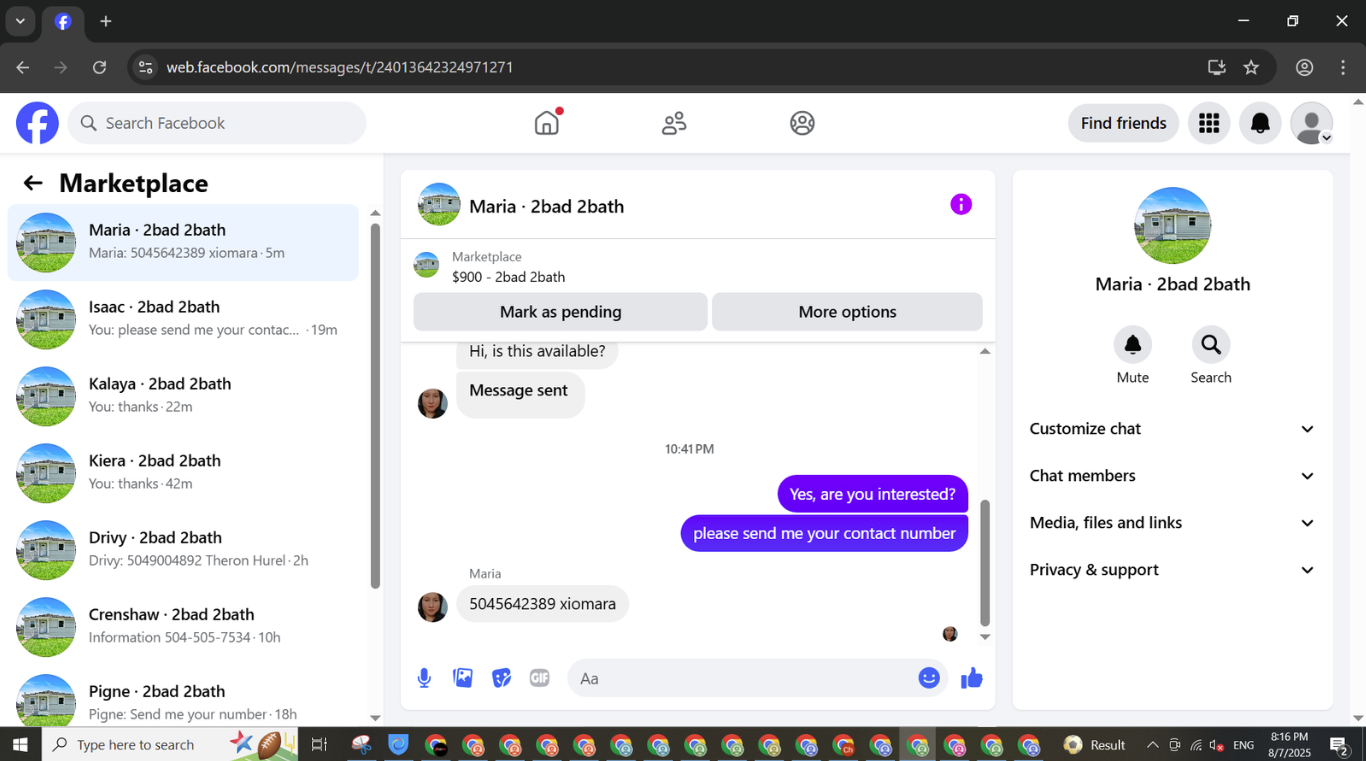Screen dimensions: 1366x761
Task: Open the GIF picker
Action: (x=540, y=678)
